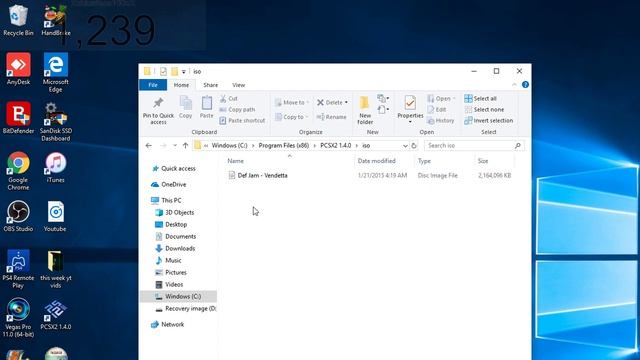Image resolution: width=640 pixels, height=360 pixels.
Task: Select PS4 Remote Play shortcut
Action: pos(18,269)
